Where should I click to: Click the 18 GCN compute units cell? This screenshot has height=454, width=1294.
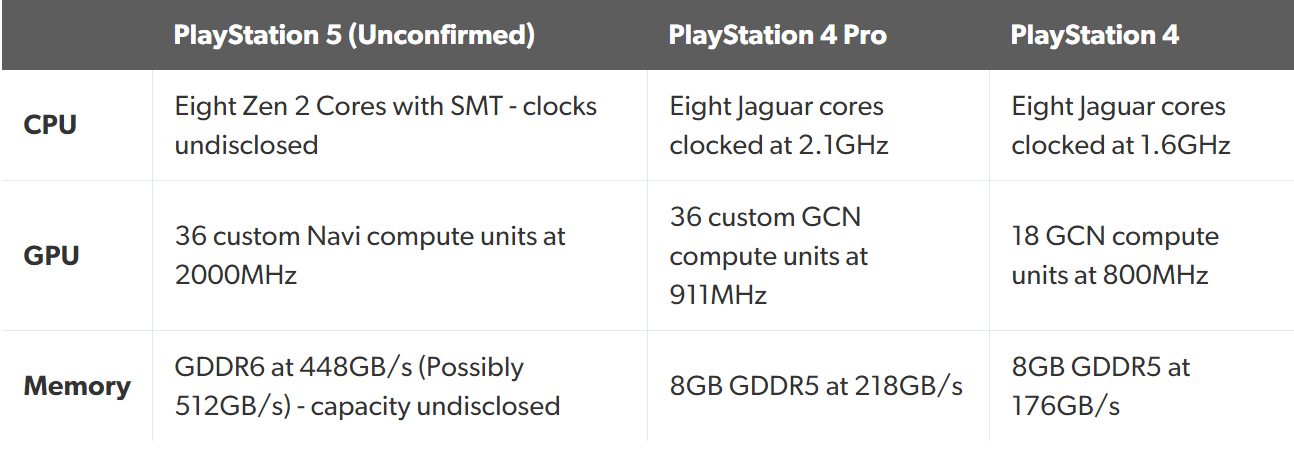pyautogui.click(x=1115, y=256)
